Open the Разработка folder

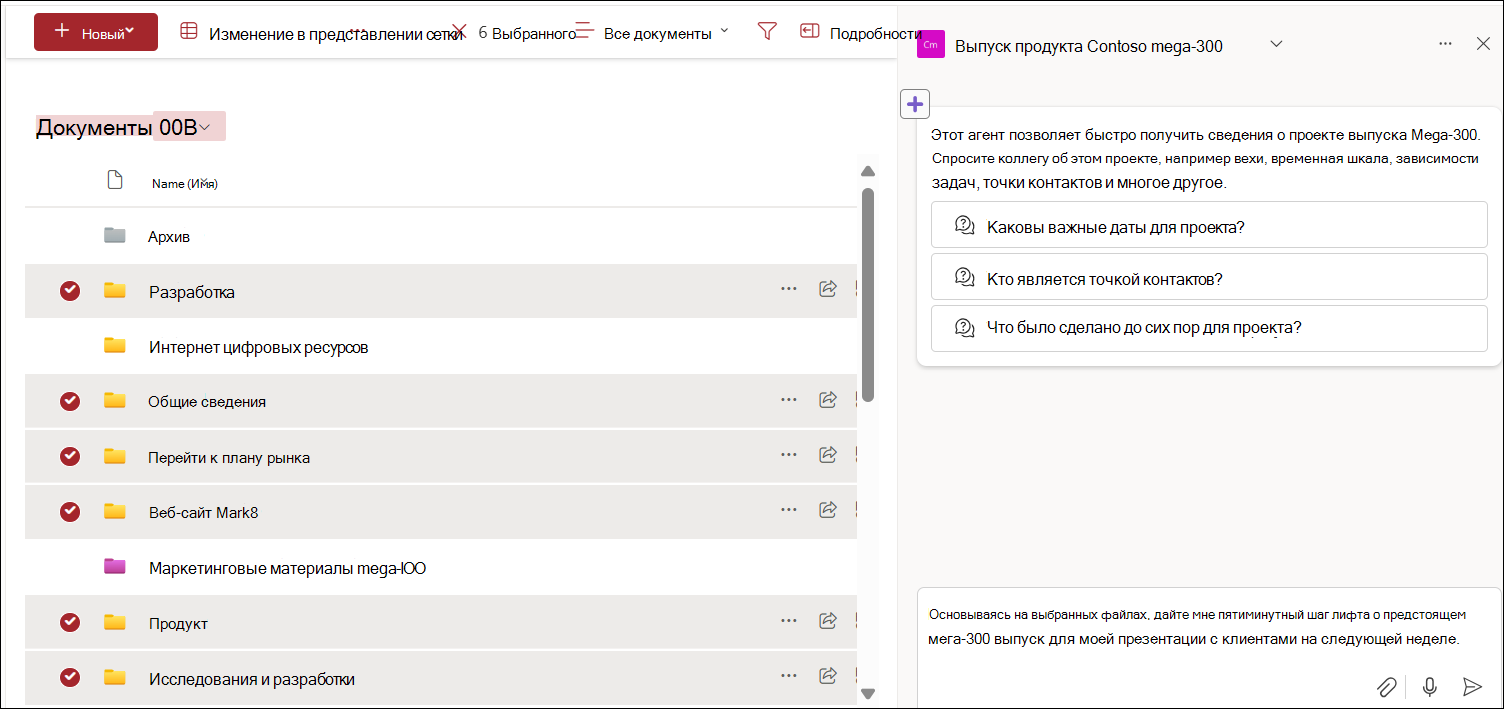click(x=192, y=292)
